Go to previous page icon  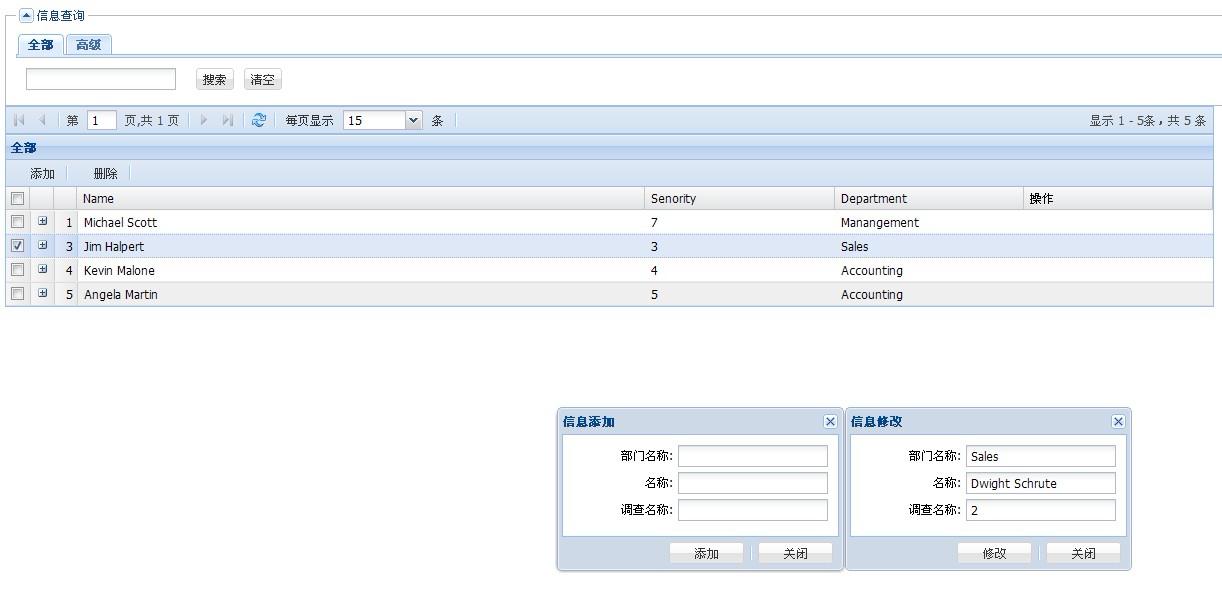[42, 120]
